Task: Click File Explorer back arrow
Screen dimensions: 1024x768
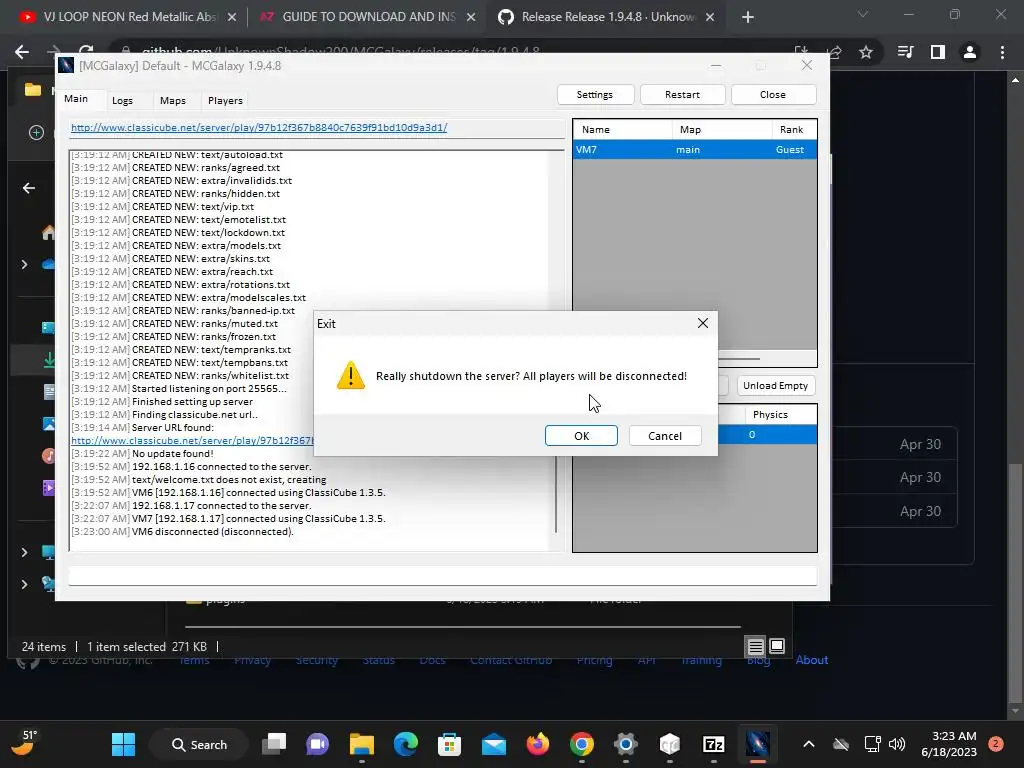Action: (29, 188)
